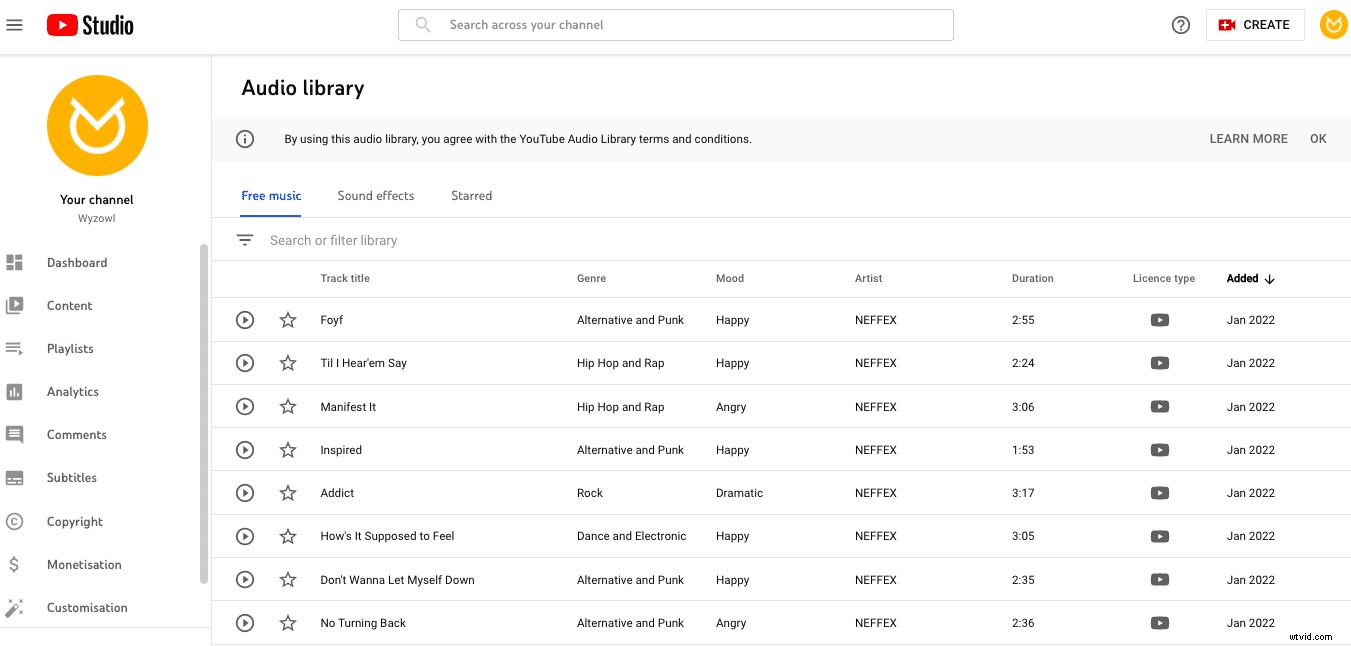Image resolution: width=1351 pixels, height=646 pixels.
Task: Click the help question mark icon
Action: [1181, 25]
